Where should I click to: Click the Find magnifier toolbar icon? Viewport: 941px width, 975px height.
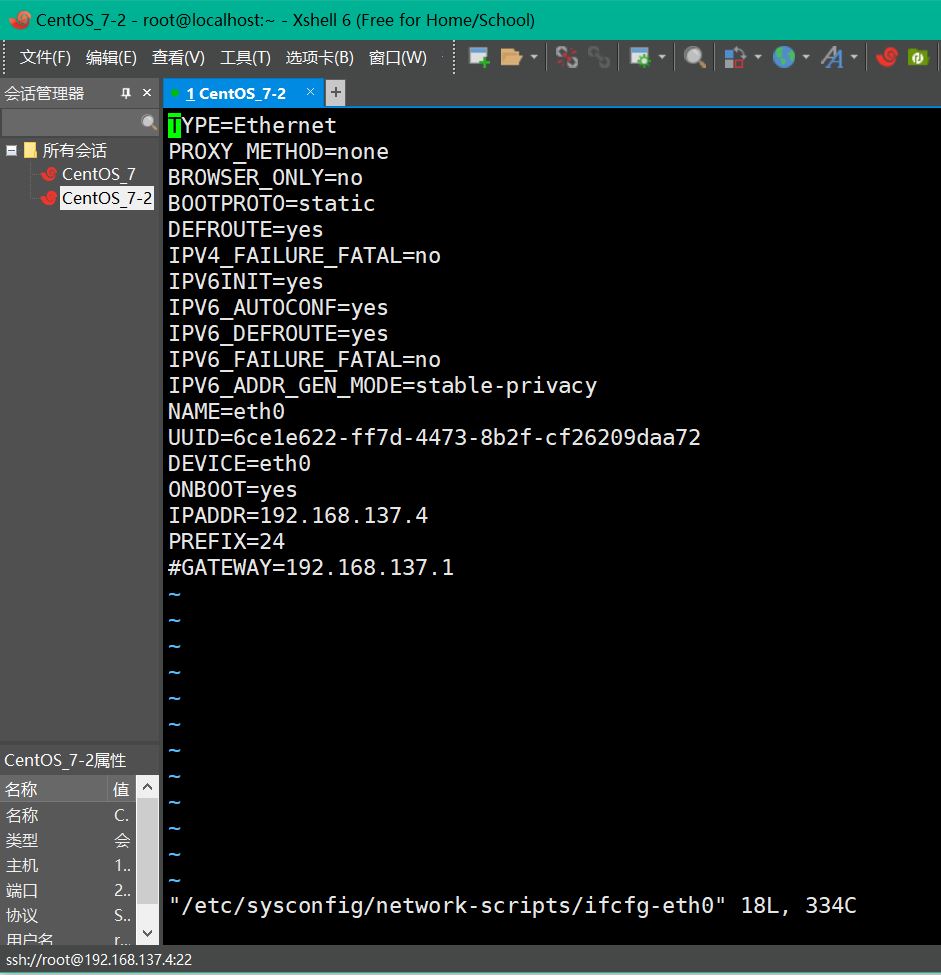point(695,57)
